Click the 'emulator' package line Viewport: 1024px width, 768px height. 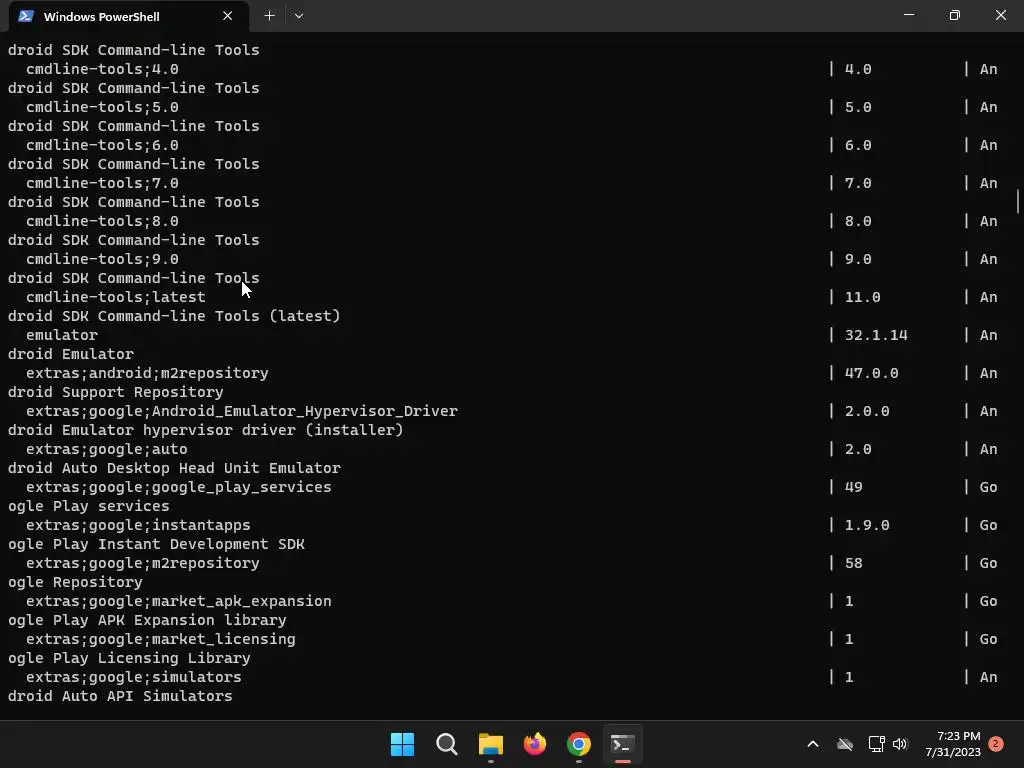click(x=62, y=334)
